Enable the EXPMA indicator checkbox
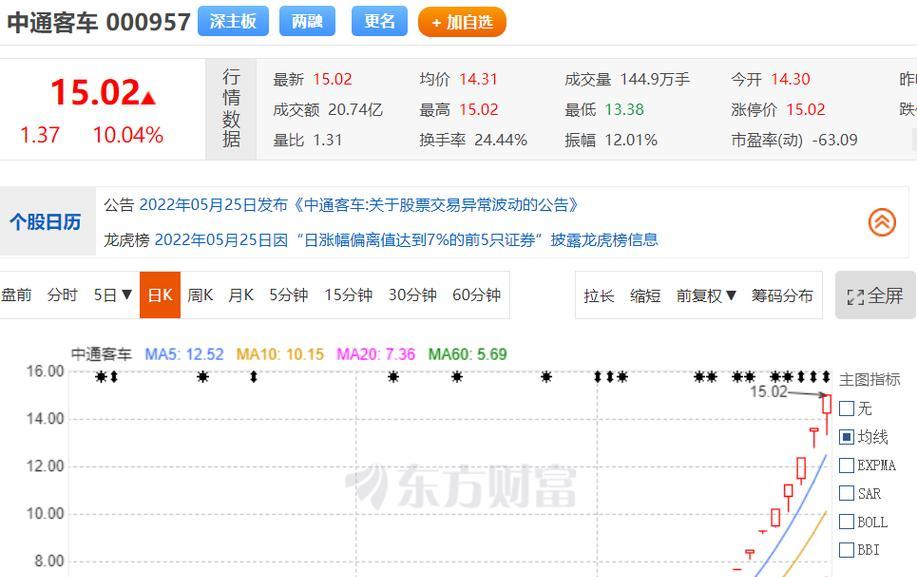The image size is (917, 577). point(846,465)
